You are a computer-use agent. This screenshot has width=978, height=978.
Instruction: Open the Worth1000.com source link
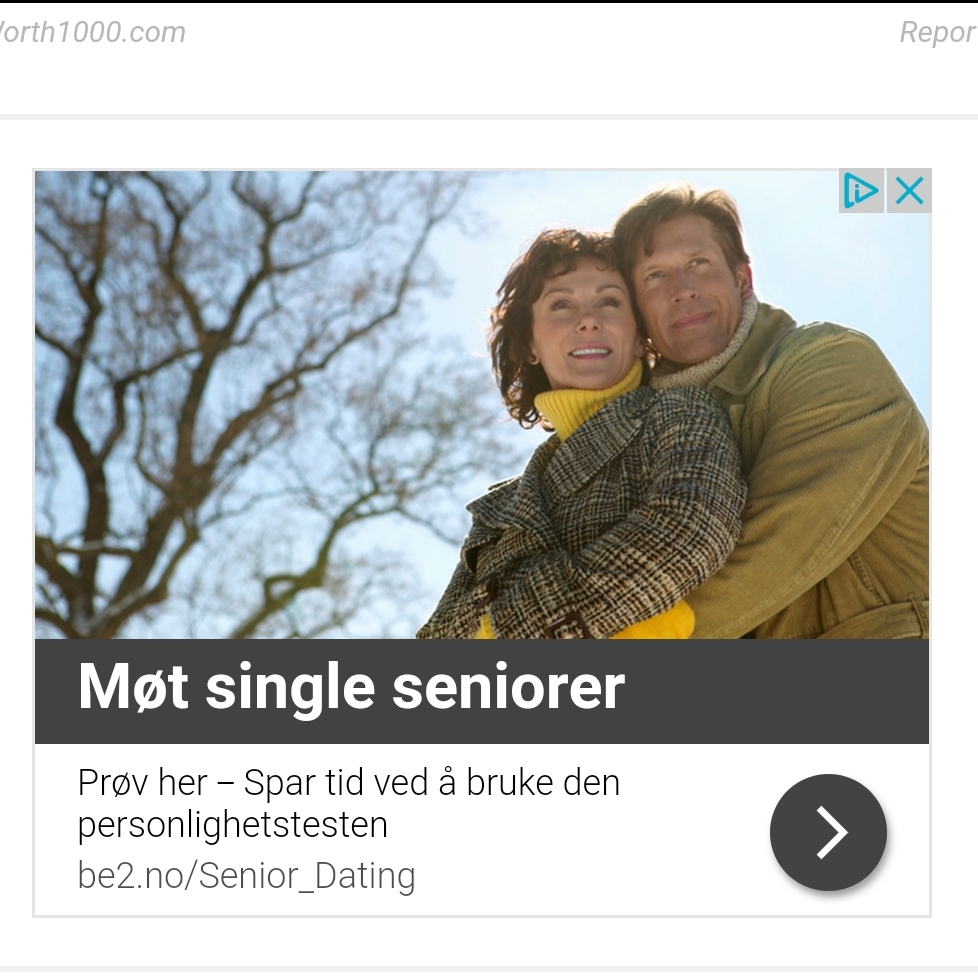coord(92,32)
